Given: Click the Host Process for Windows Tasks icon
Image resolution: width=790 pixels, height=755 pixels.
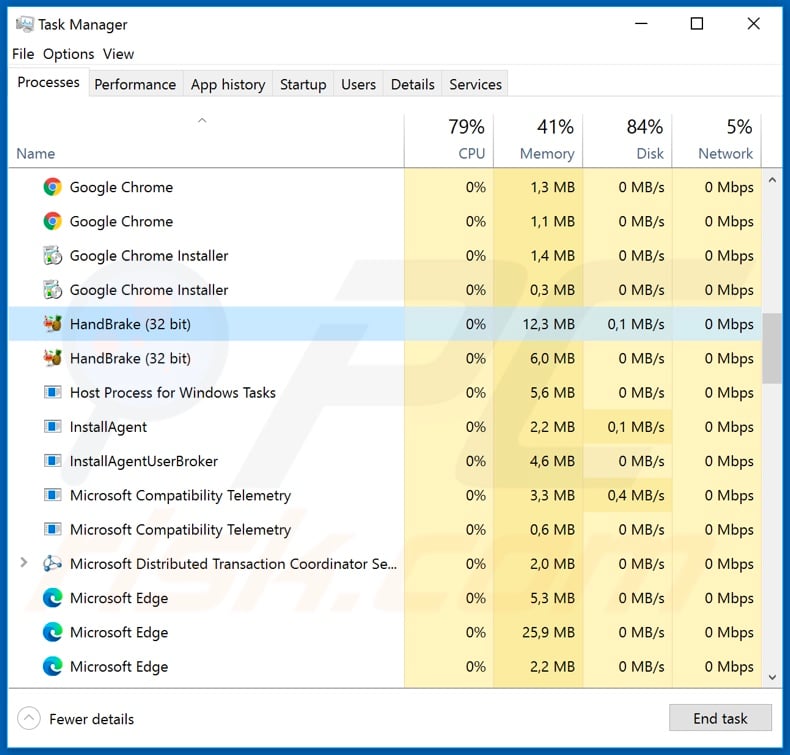Looking at the screenshot, I should click(52, 392).
